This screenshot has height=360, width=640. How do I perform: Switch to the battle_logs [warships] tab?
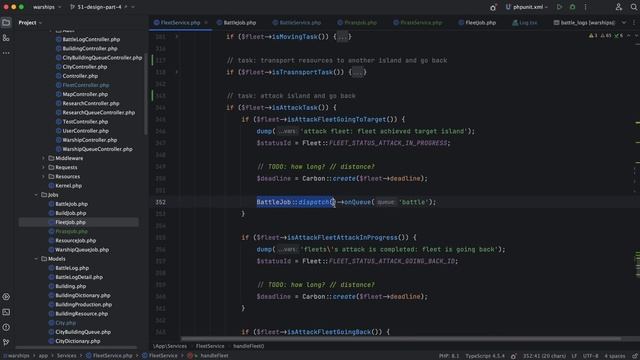point(584,23)
